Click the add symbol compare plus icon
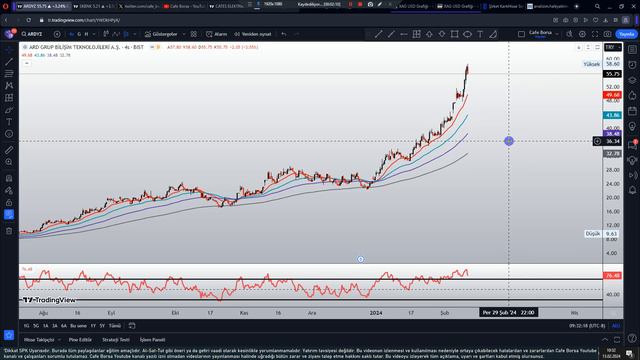640x360 pixels. pos(57,34)
